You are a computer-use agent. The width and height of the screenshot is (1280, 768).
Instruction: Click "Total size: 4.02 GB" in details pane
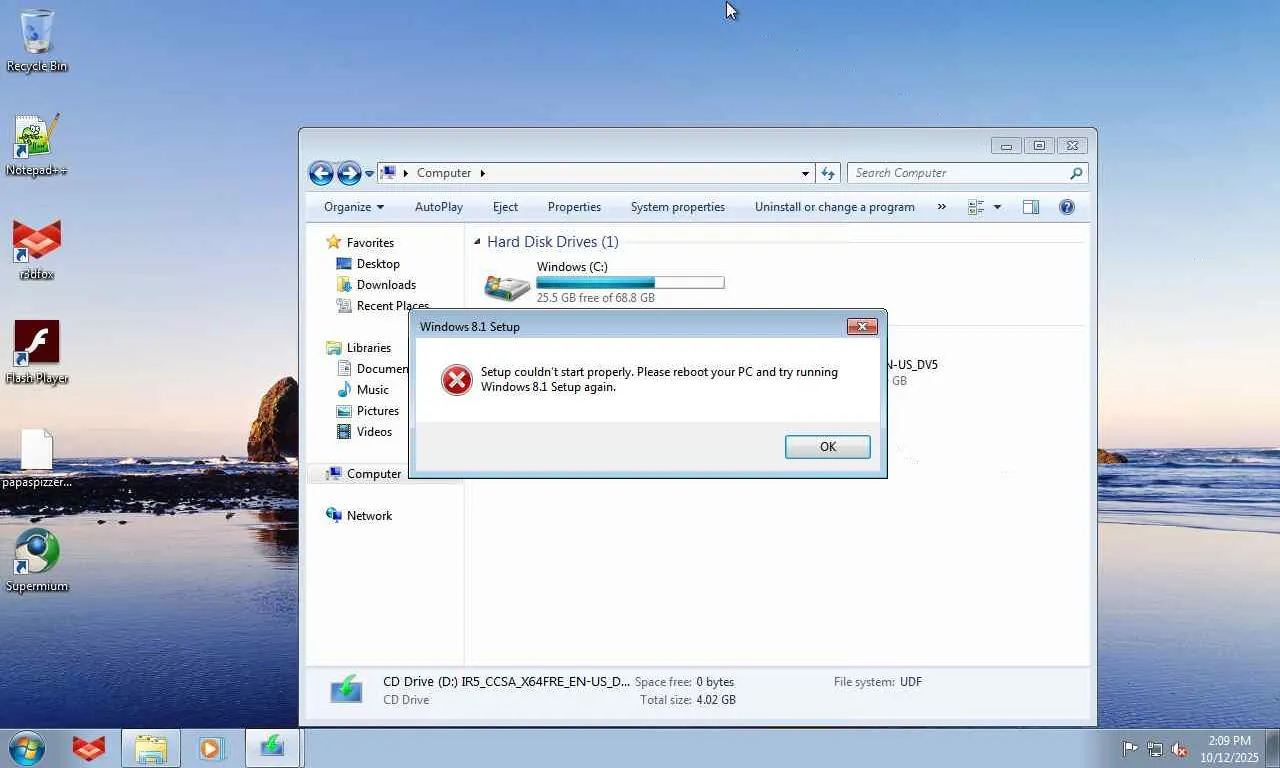[688, 700]
